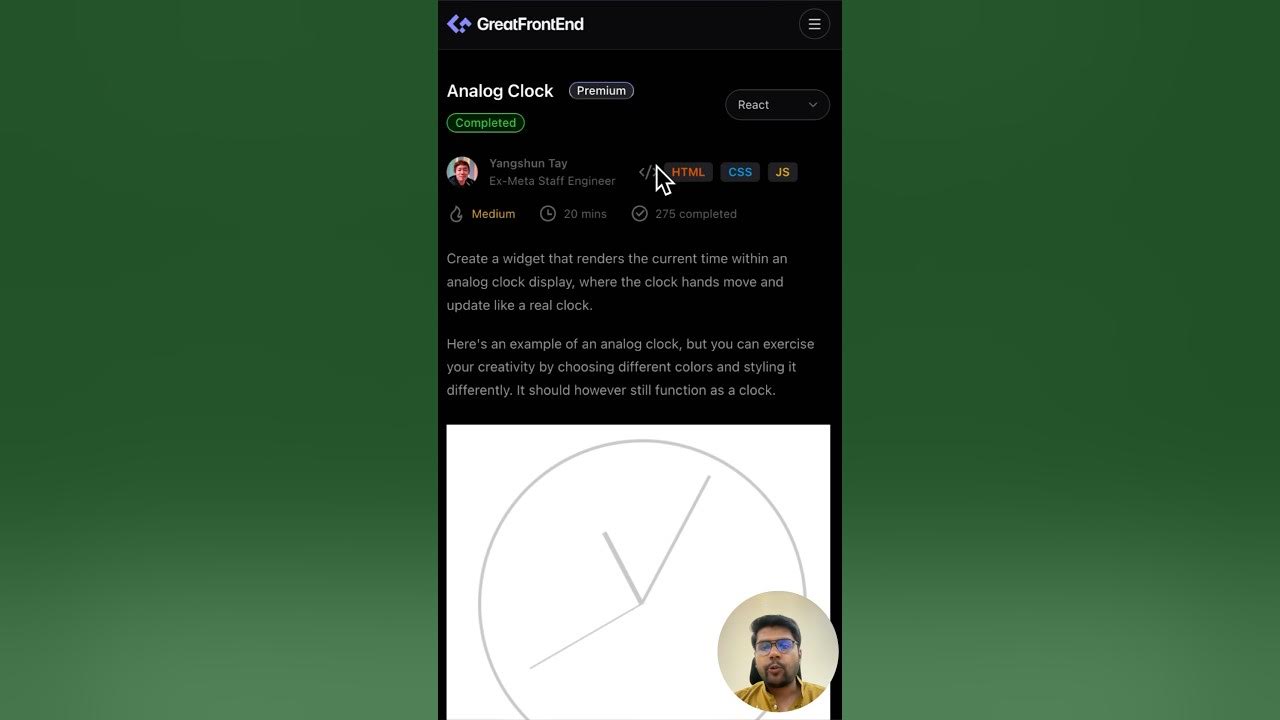Click the GreatFrontEnd logo icon
The width and height of the screenshot is (1280, 720).
pyautogui.click(x=459, y=24)
